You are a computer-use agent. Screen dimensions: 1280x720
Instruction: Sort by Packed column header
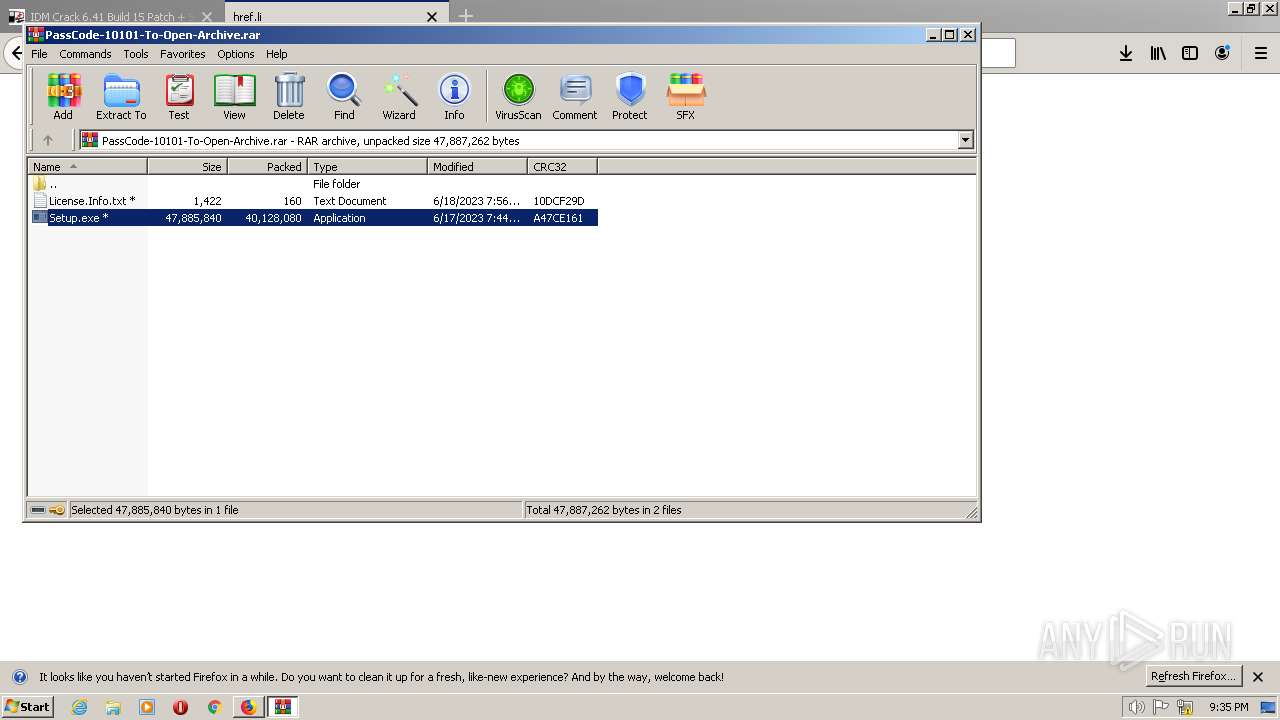click(x=268, y=167)
